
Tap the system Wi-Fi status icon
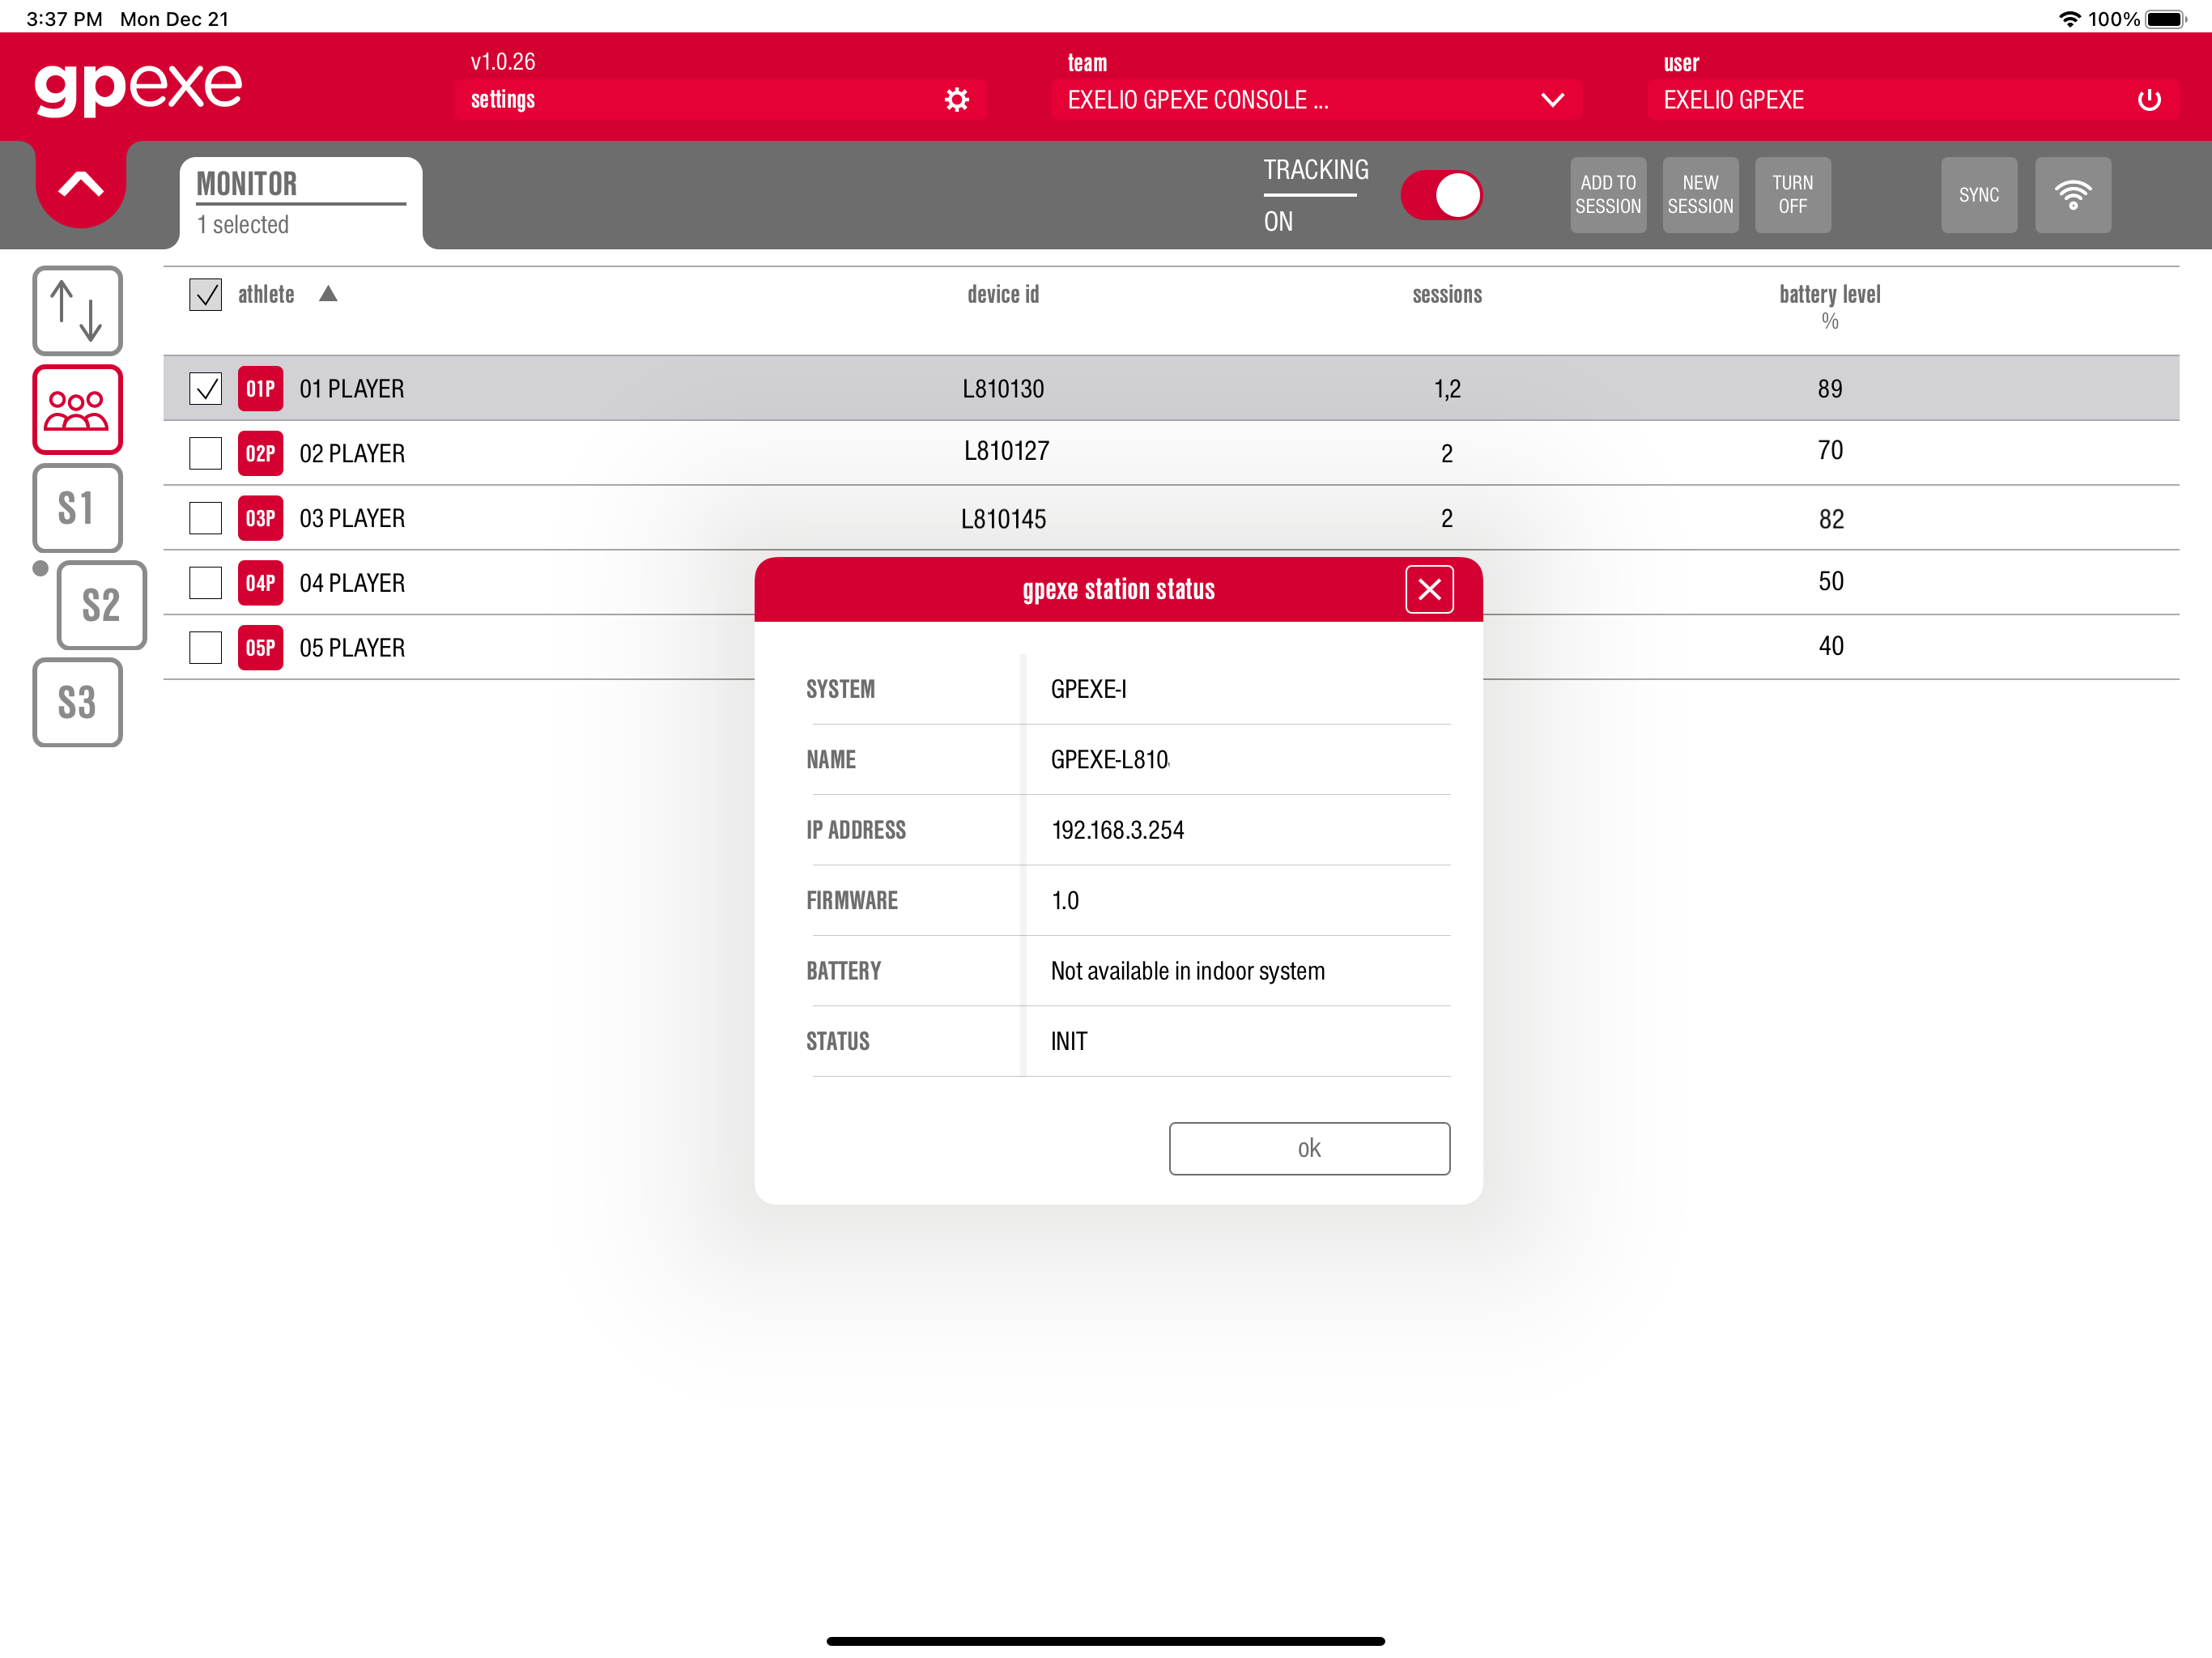(2070, 19)
